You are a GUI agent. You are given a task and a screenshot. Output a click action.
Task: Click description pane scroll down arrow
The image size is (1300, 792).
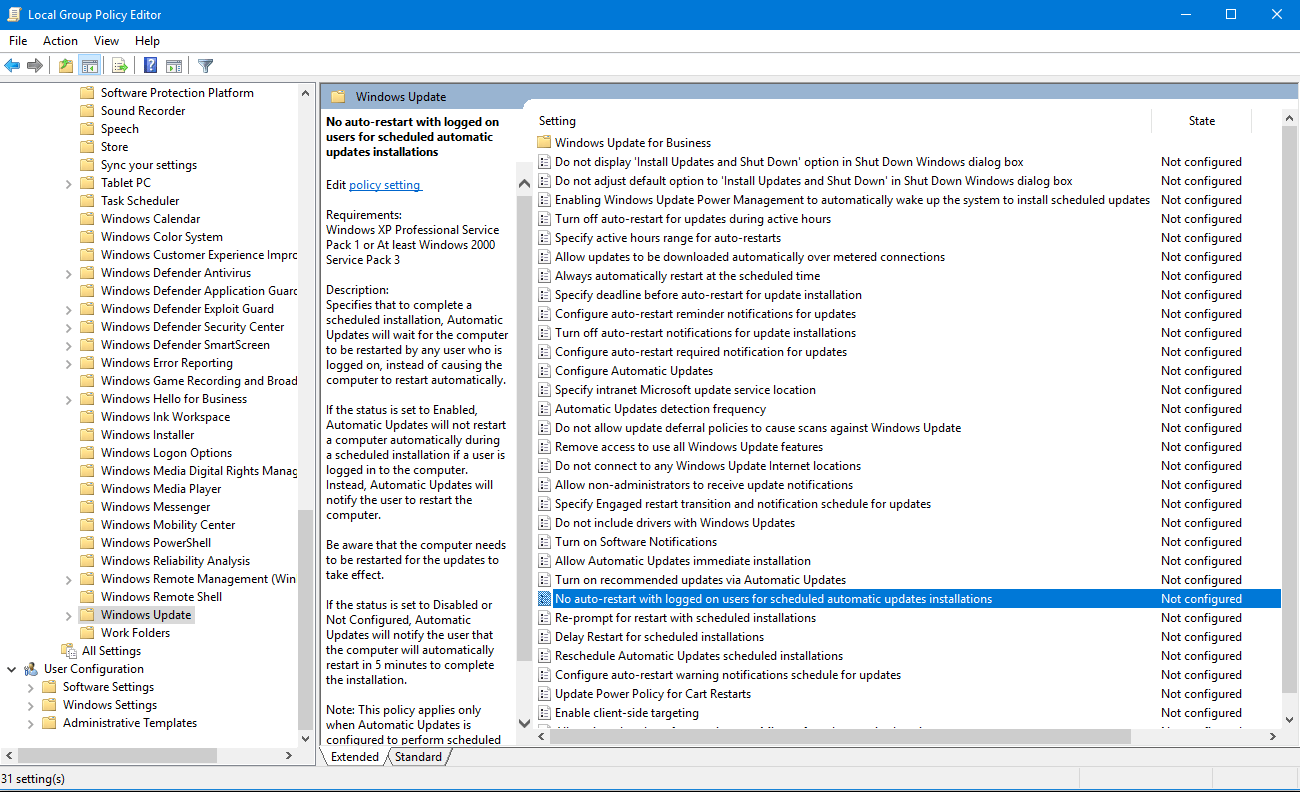[524, 723]
